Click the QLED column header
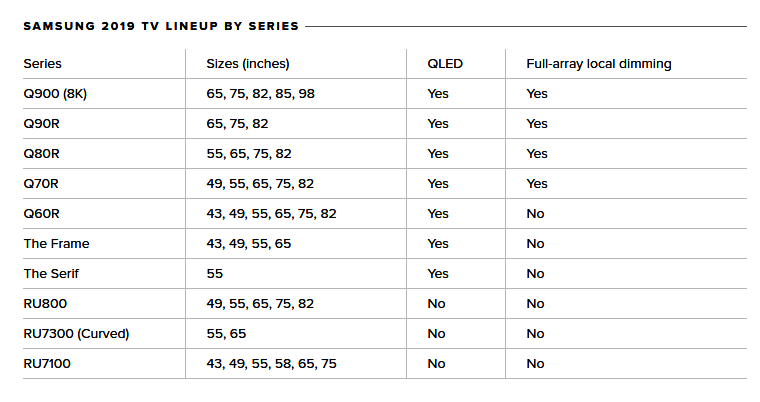This screenshot has width=760, height=402. click(445, 64)
